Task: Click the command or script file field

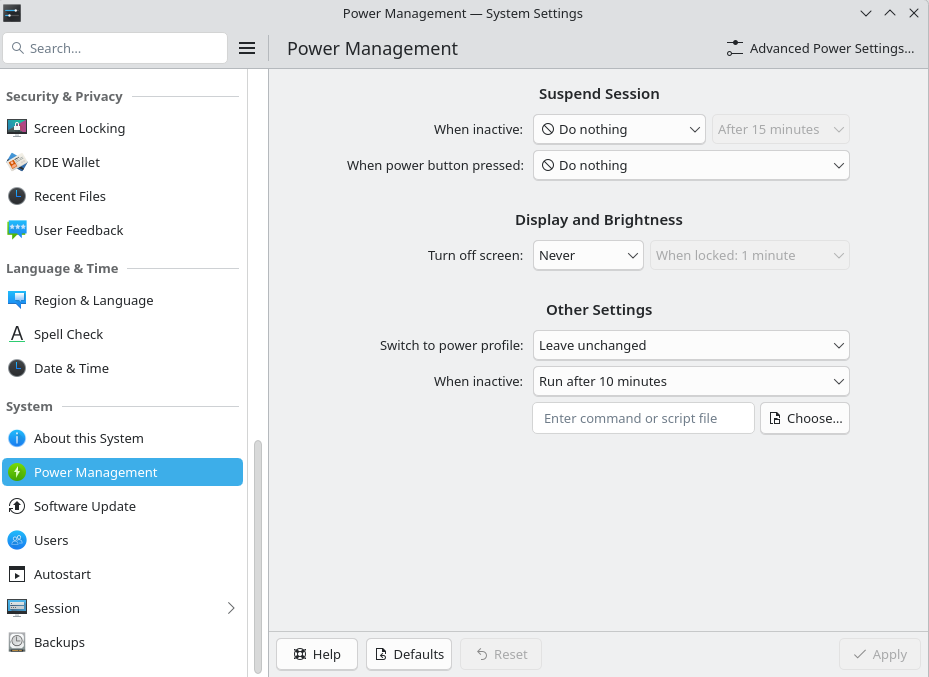Action: [x=643, y=418]
